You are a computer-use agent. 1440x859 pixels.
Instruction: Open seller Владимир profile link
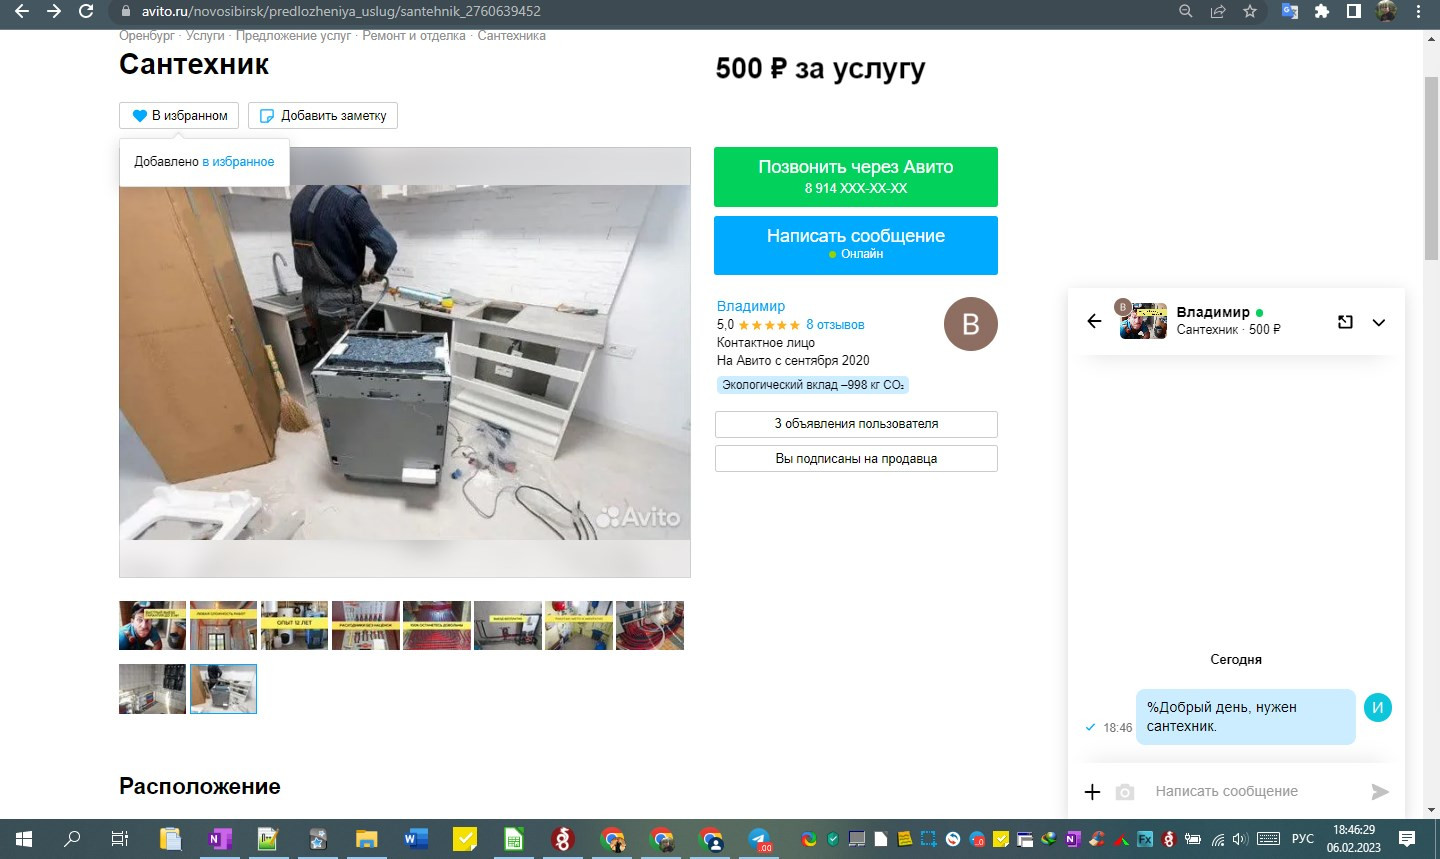click(x=751, y=306)
